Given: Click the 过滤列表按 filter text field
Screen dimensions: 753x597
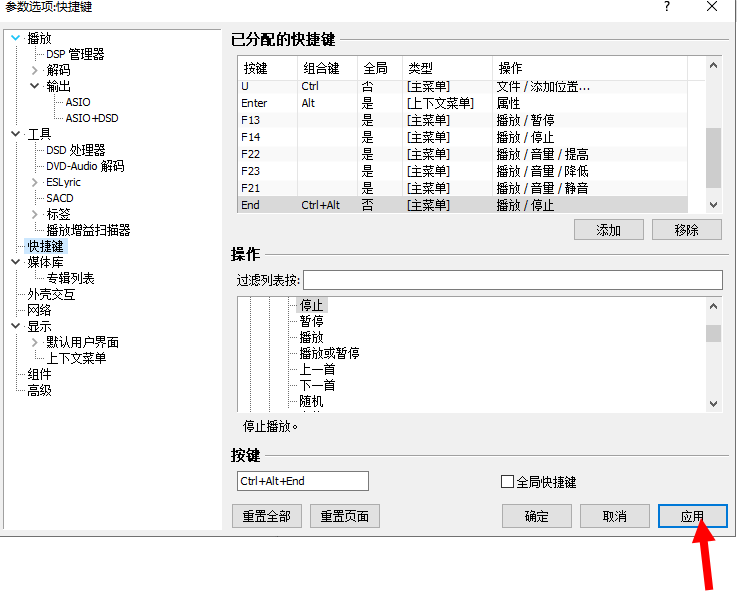Looking at the screenshot, I should (x=512, y=280).
